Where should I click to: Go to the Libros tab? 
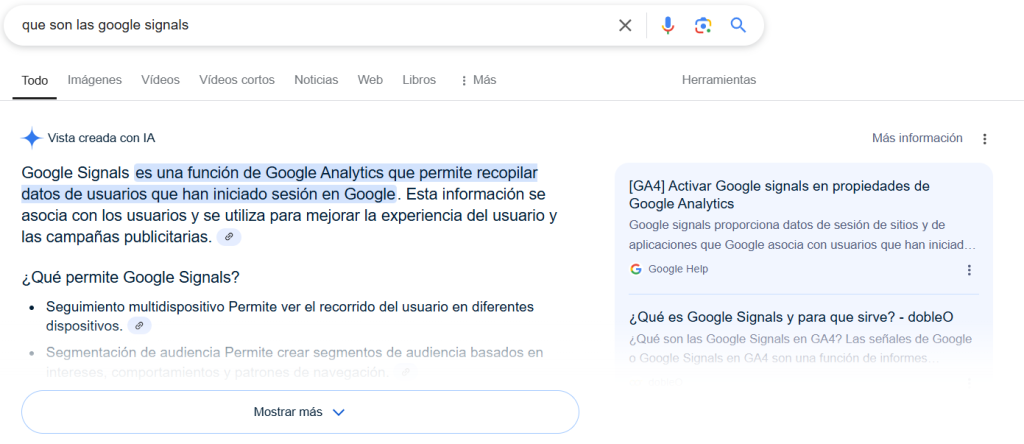coord(419,80)
